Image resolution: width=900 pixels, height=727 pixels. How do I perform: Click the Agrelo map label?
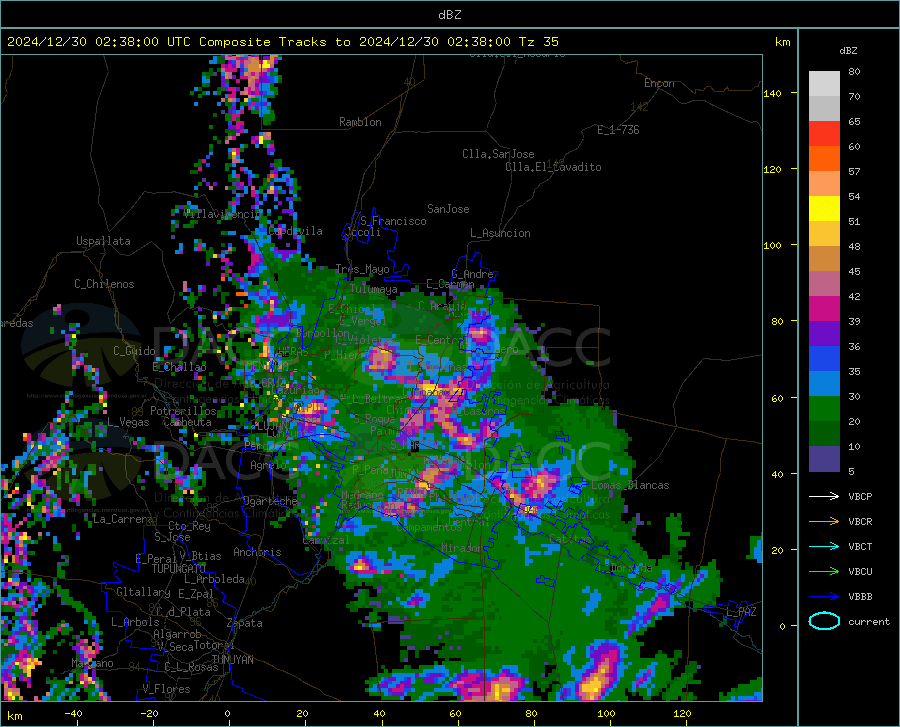click(268, 465)
